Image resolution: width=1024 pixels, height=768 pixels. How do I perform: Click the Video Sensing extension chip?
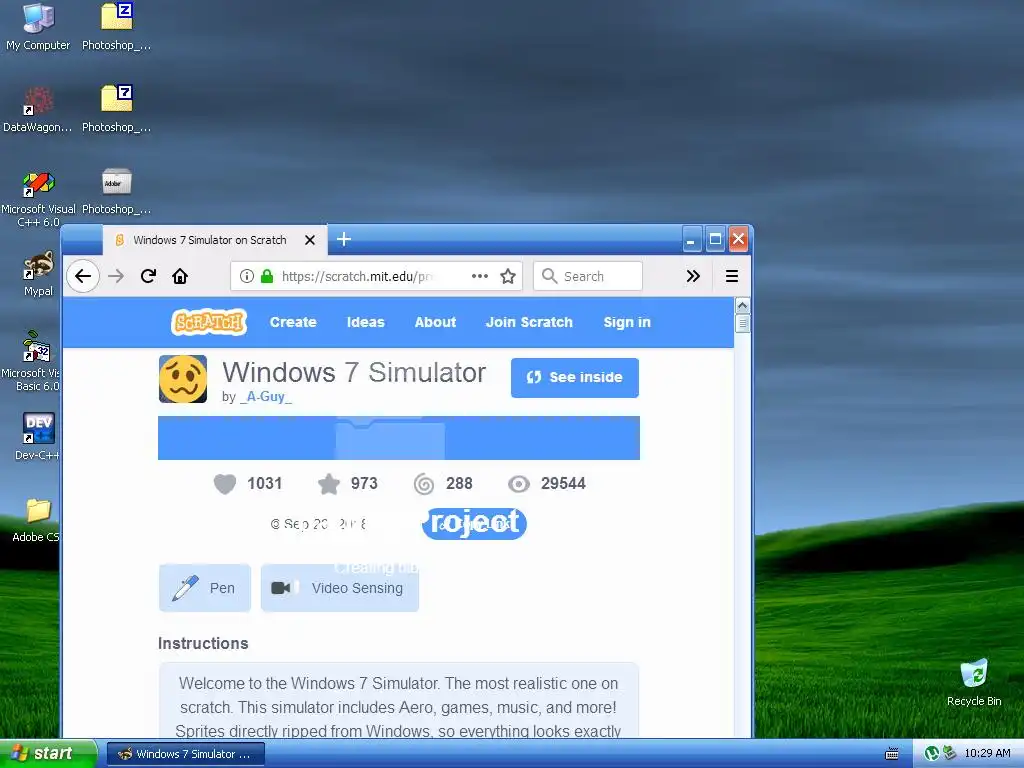tap(340, 588)
